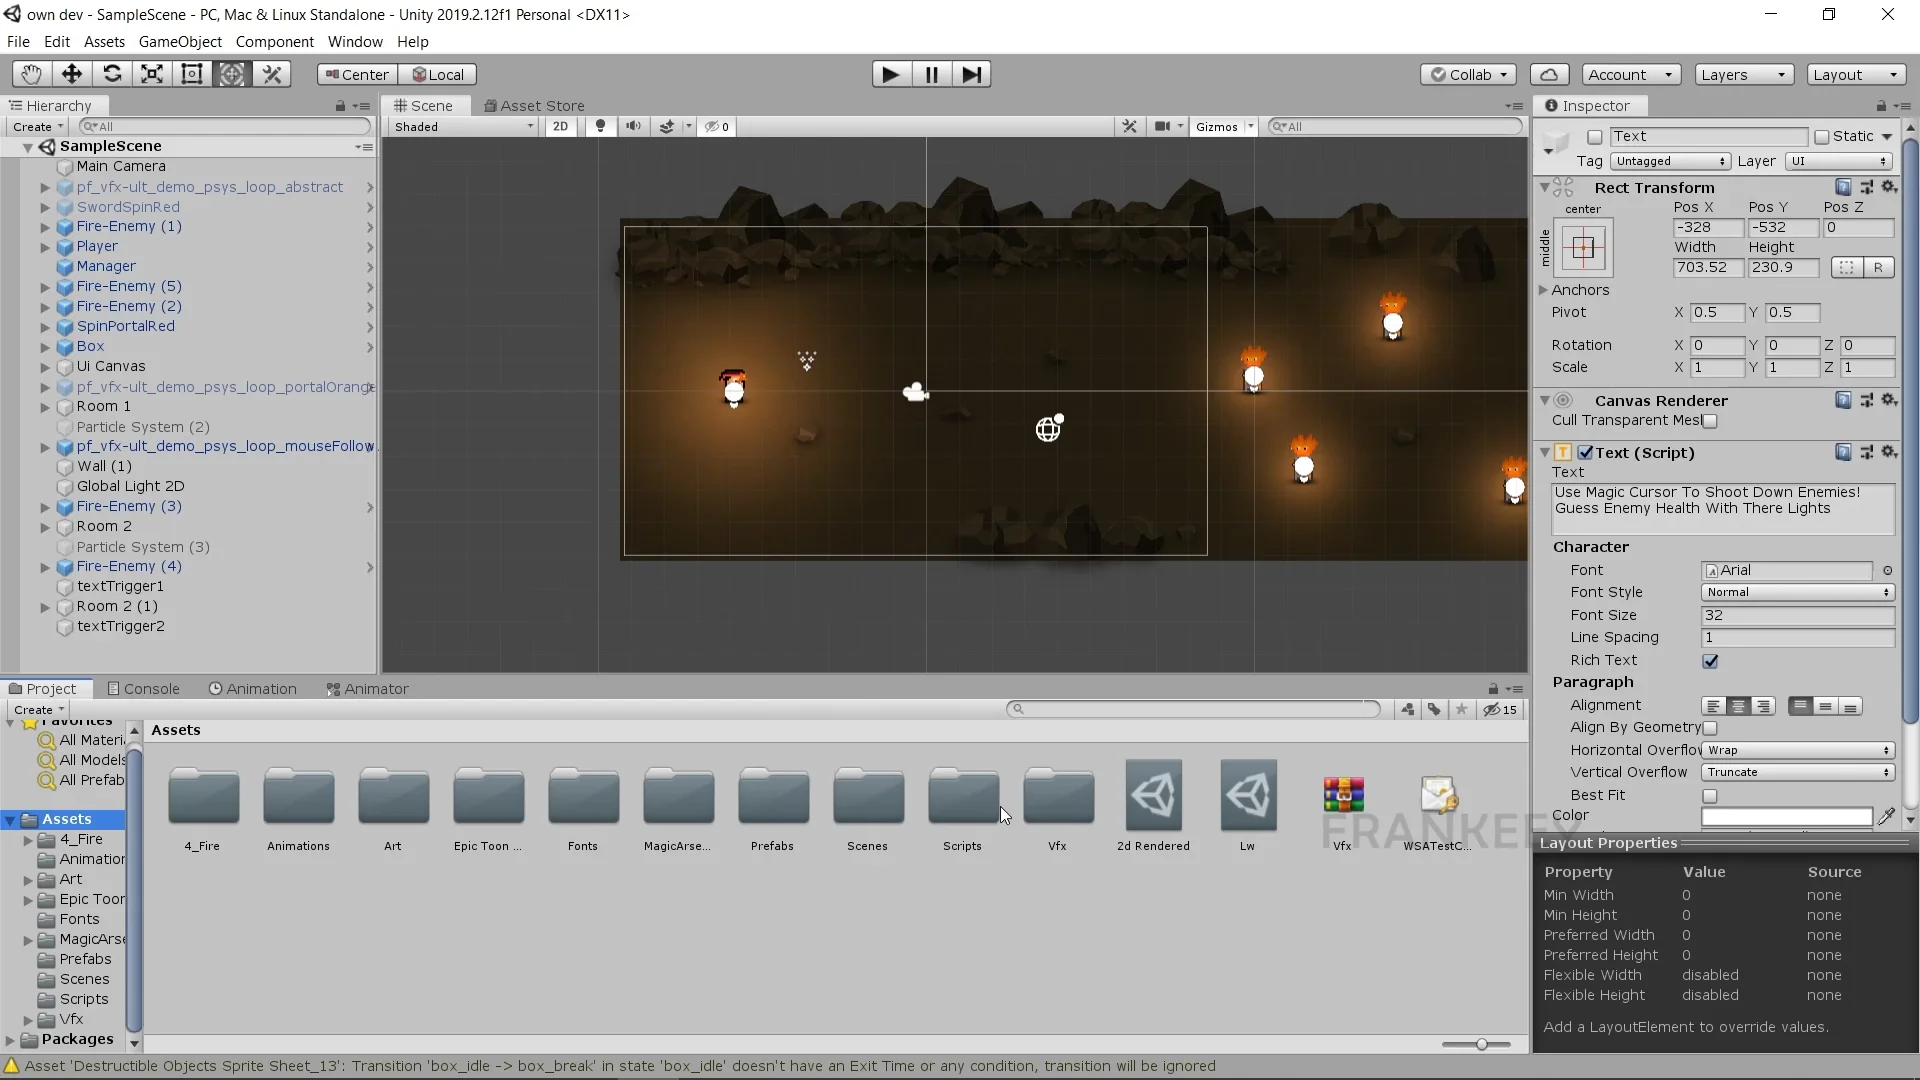Click the Pause button
This screenshot has width=1920, height=1080.
tap(931, 74)
